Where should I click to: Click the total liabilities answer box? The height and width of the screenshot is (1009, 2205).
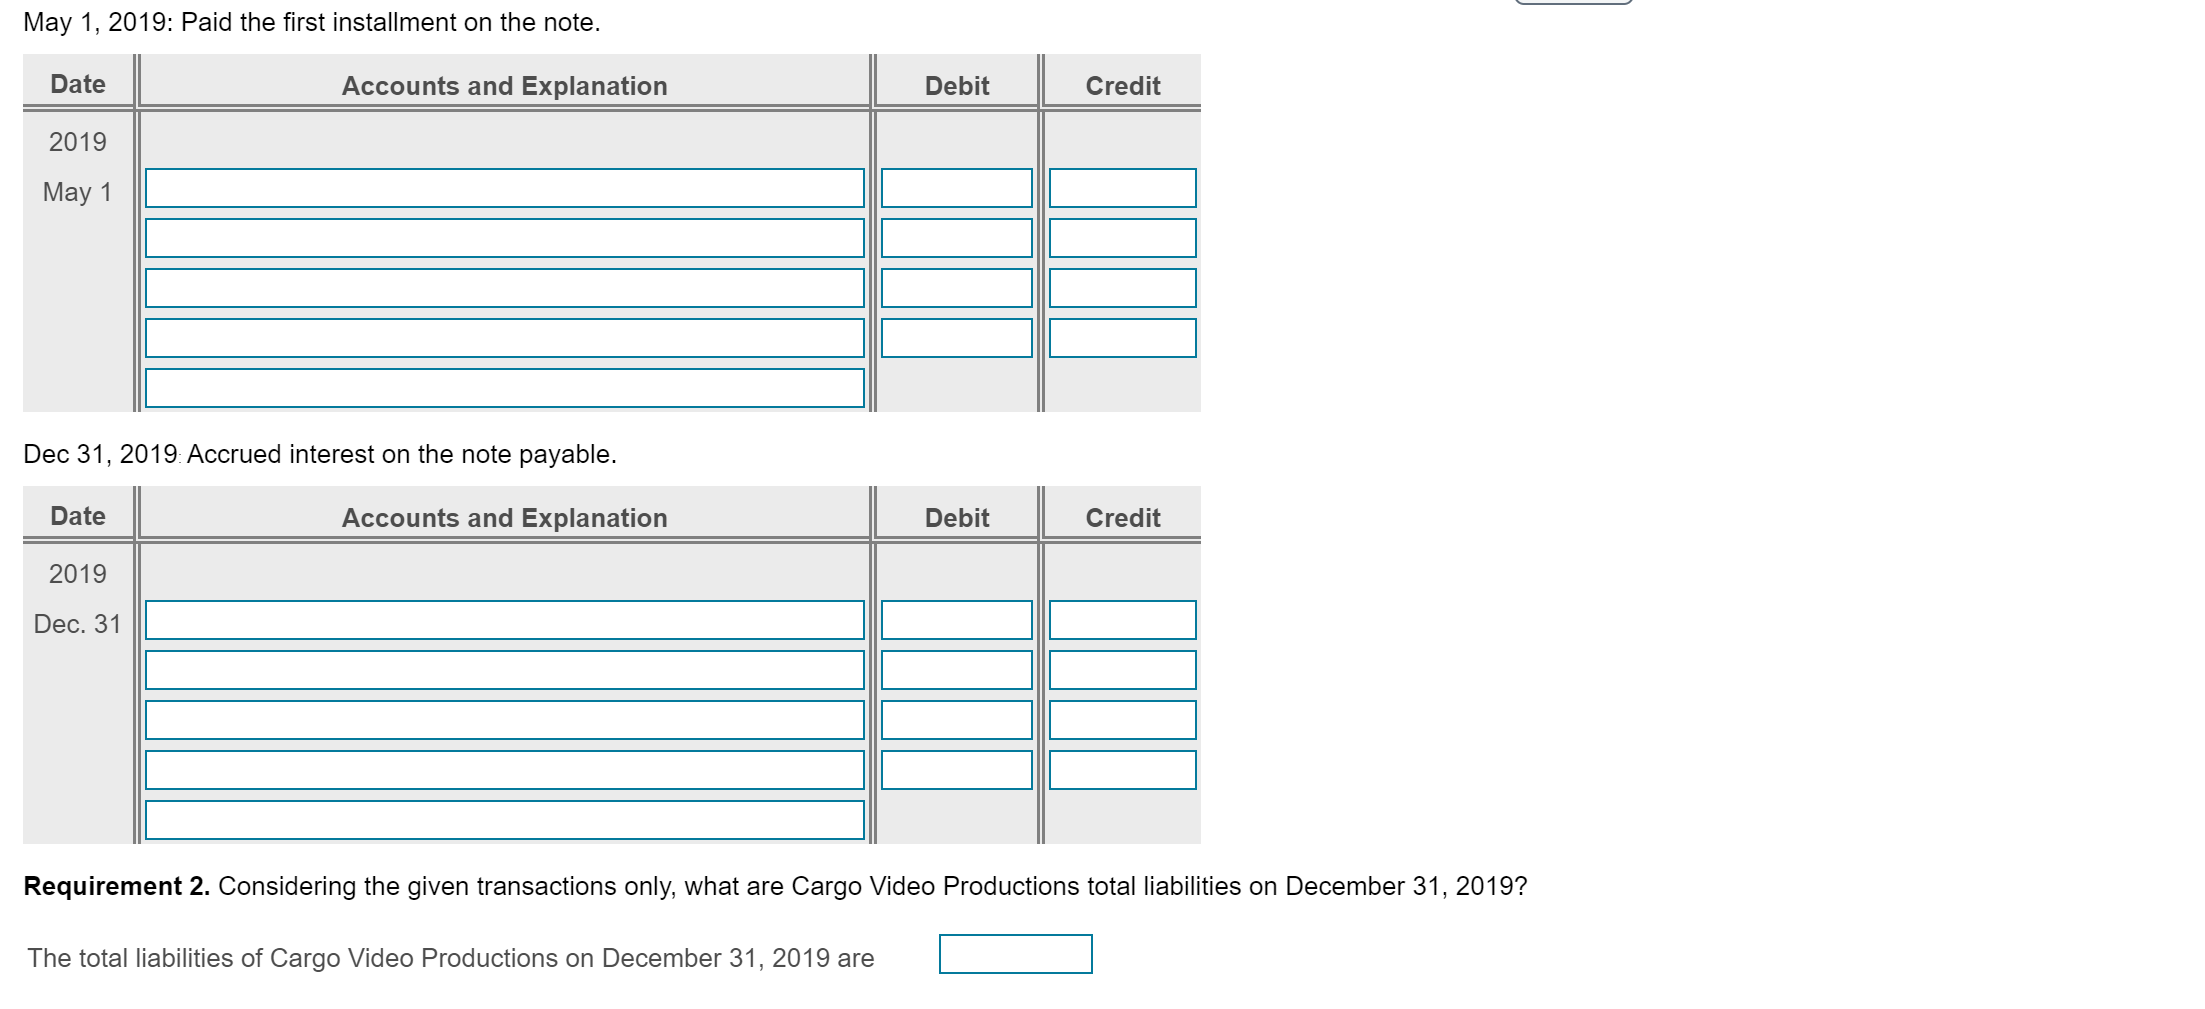[x=1016, y=954]
